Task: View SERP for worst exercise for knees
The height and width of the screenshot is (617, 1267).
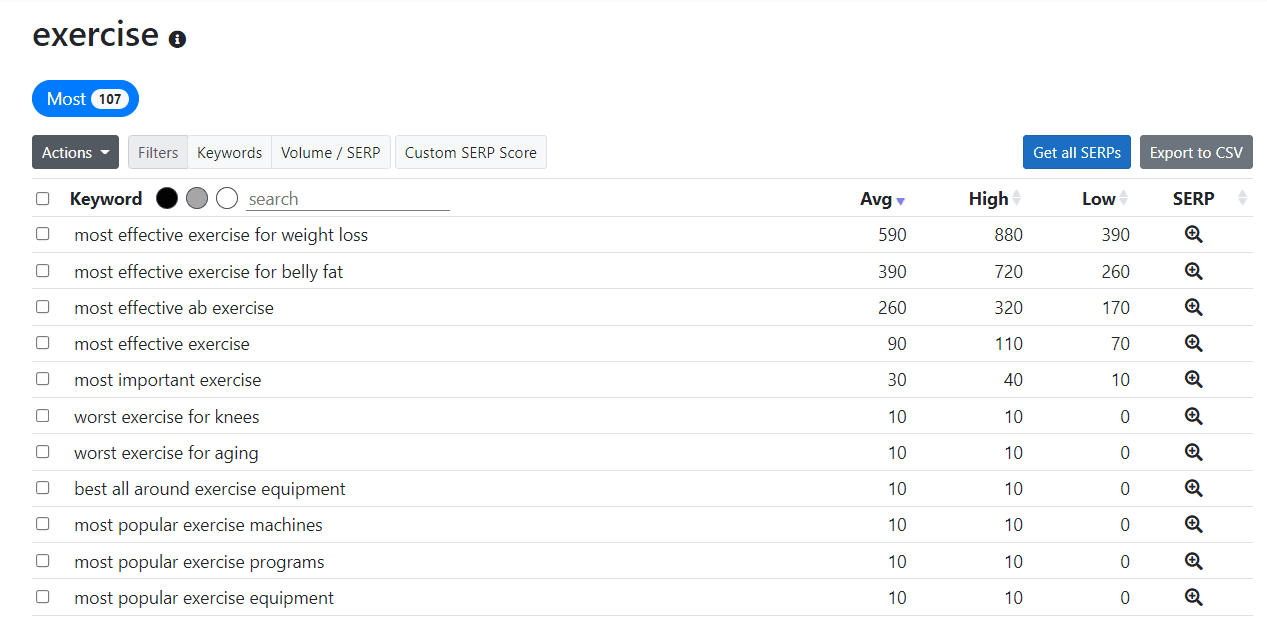Action: click(x=1193, y=416)
